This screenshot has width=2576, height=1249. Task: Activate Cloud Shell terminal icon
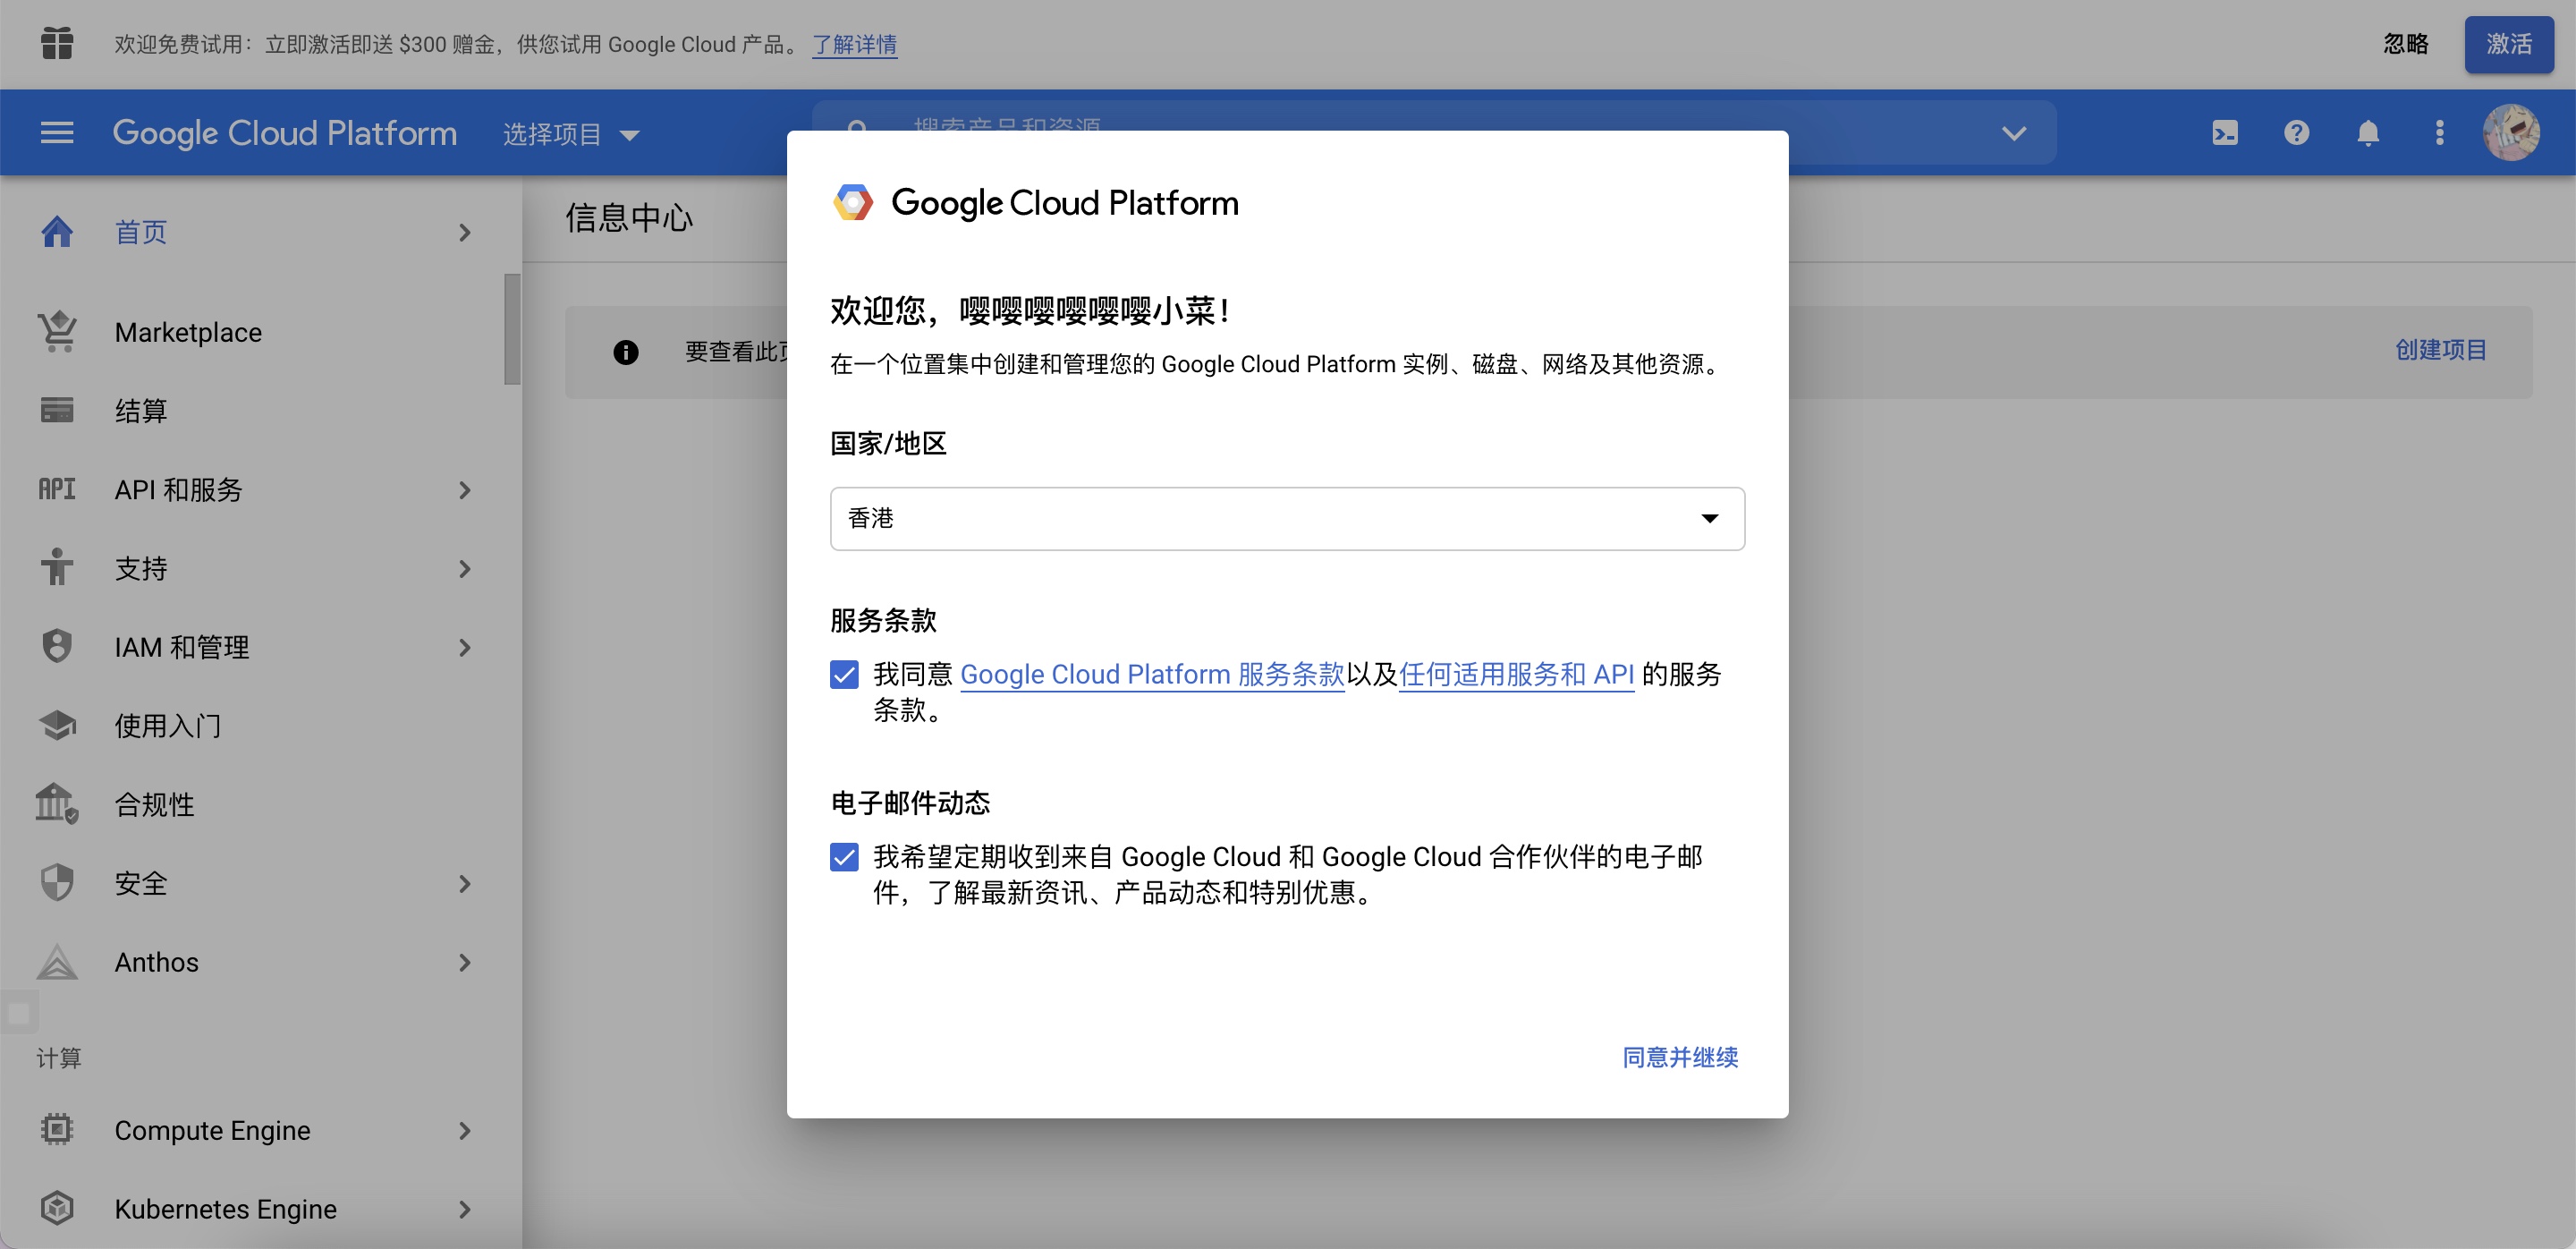2224,133
